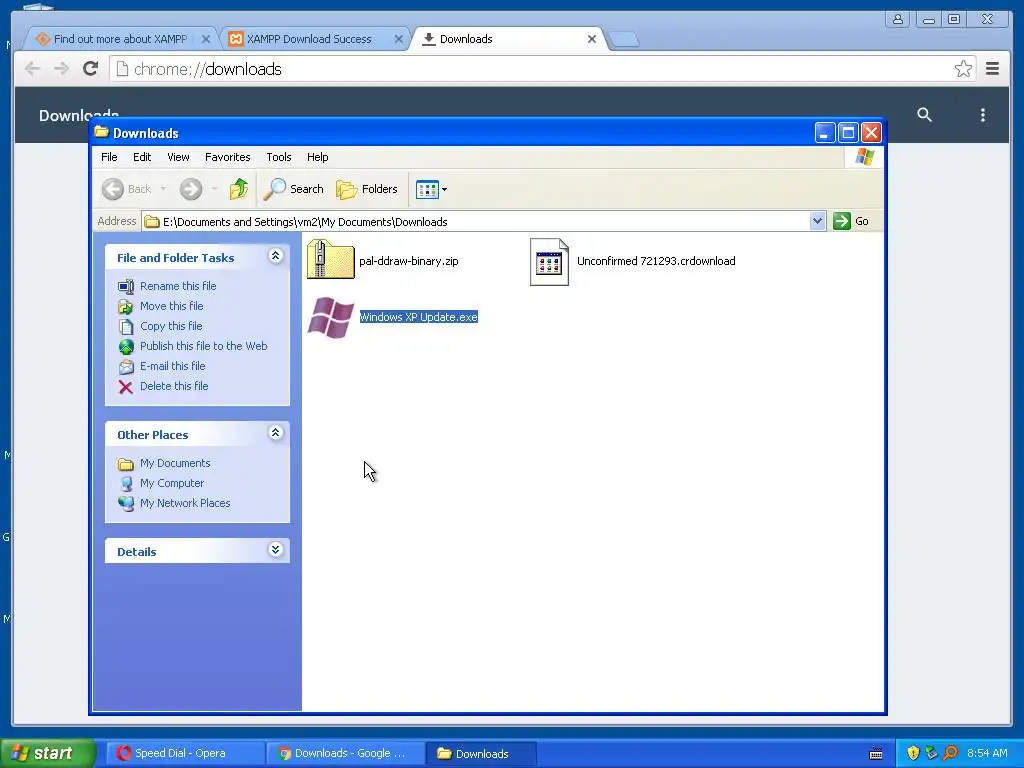Expand the Explorer address bar dropdown
This screenshot has height=768, width=1024.
pos(817,221)
